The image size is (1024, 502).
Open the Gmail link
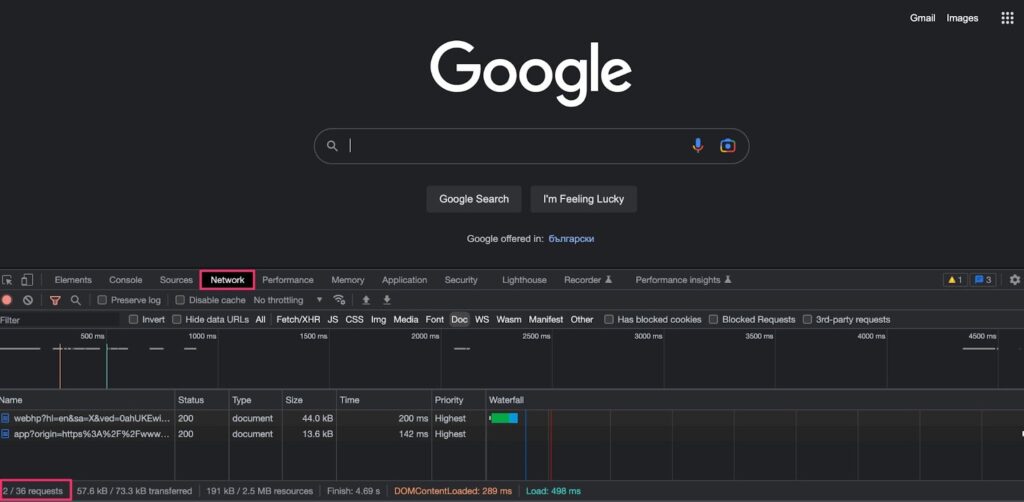[923, 18]
